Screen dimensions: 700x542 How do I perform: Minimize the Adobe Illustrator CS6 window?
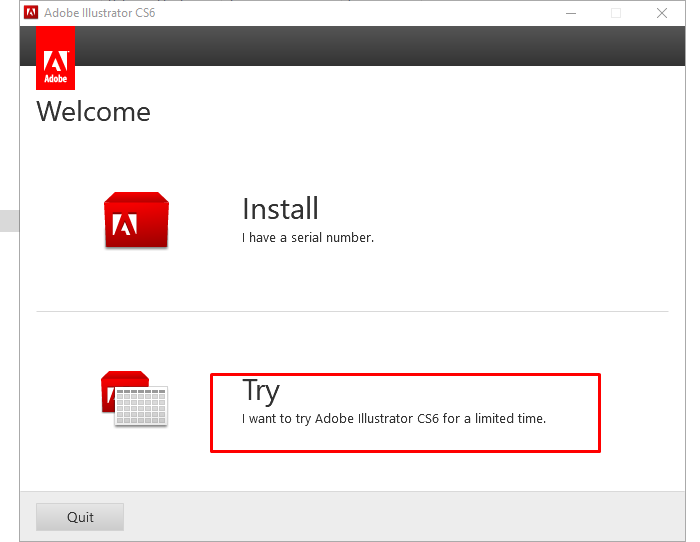tap(571, 13)
